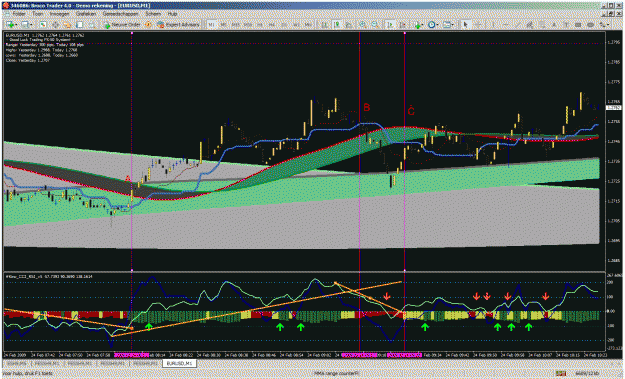The height and width of the screenshot is (379, 625).
Task: Select the M15 timeframe button
Action: (x=236, y=25)
